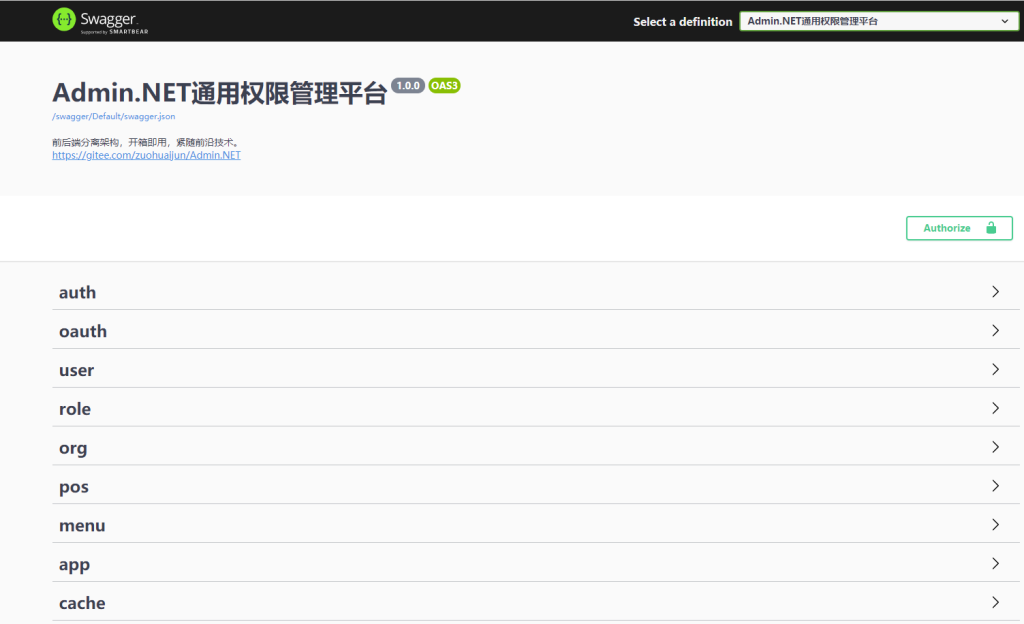This screenshot has height=624, width=1024.
Task: Open the Select a definition dropdown
Action: pyautogui.click(x=877, y=21)
